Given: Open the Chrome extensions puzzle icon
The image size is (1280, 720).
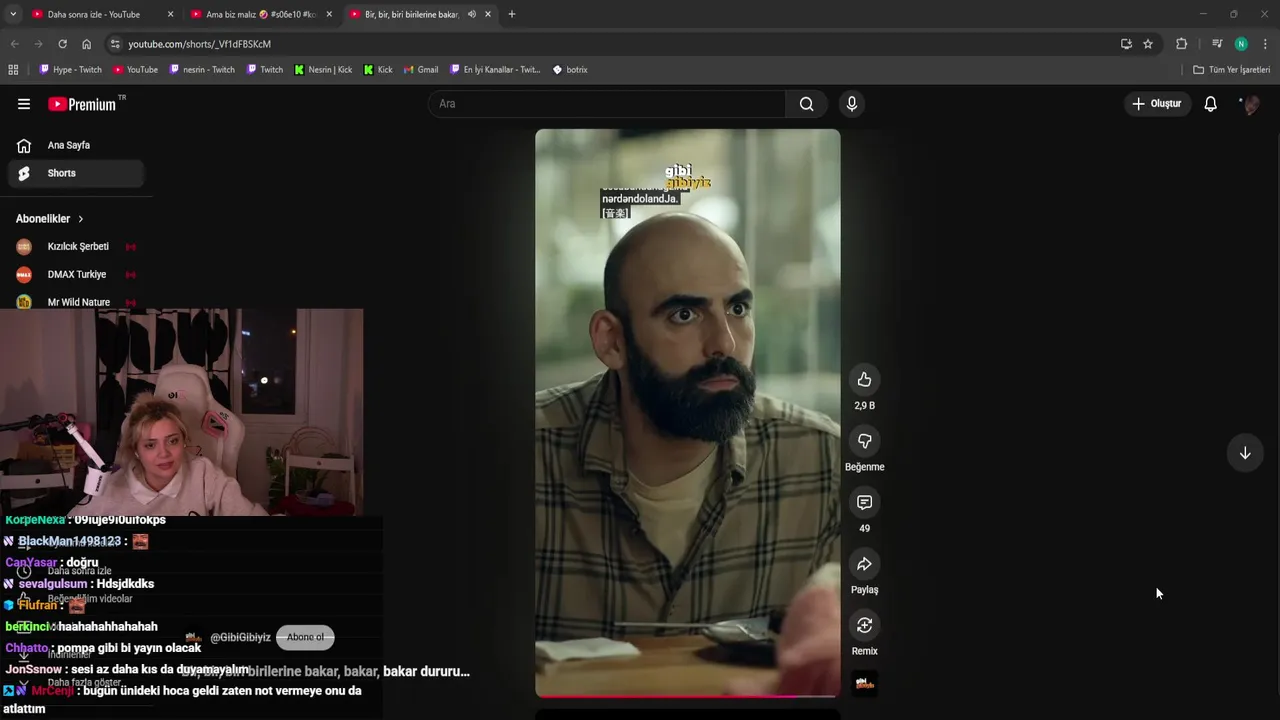Looking at the screenshot, I should pyautogui.click(x=1181, y=44).
